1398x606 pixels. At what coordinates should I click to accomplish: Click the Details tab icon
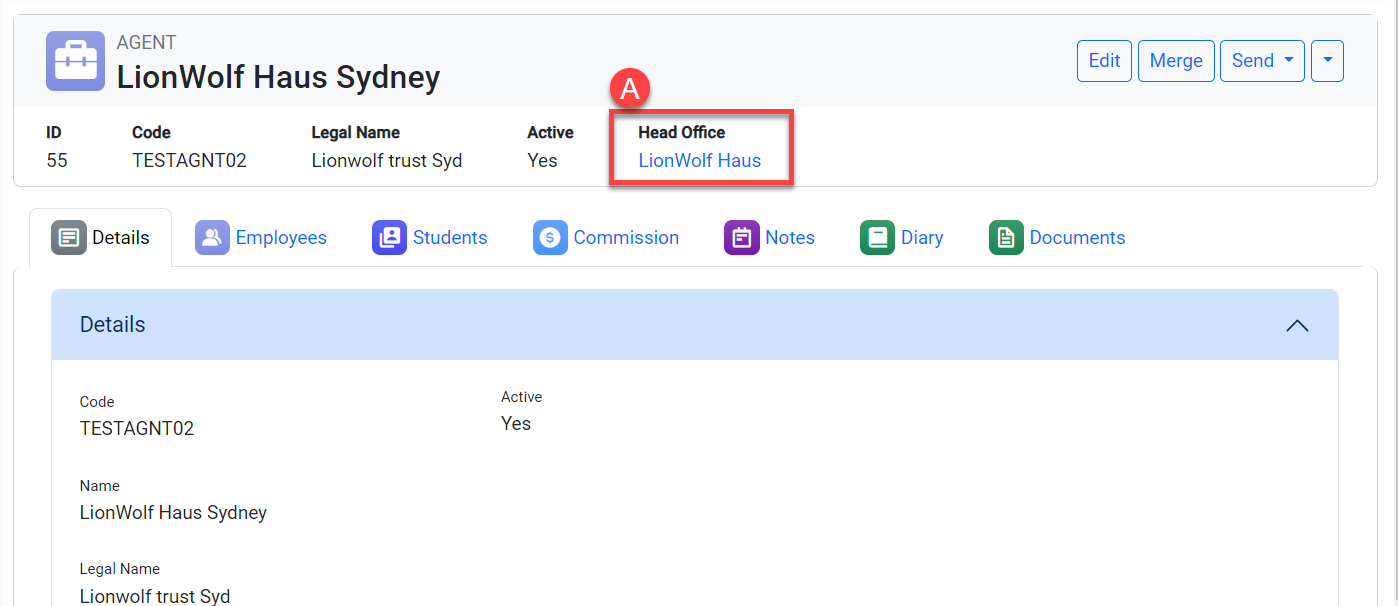pyautogui.click(x=69, y=238)
